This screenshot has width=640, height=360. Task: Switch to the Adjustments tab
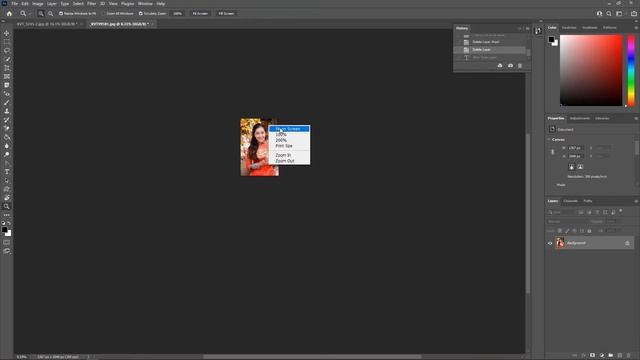580,118
